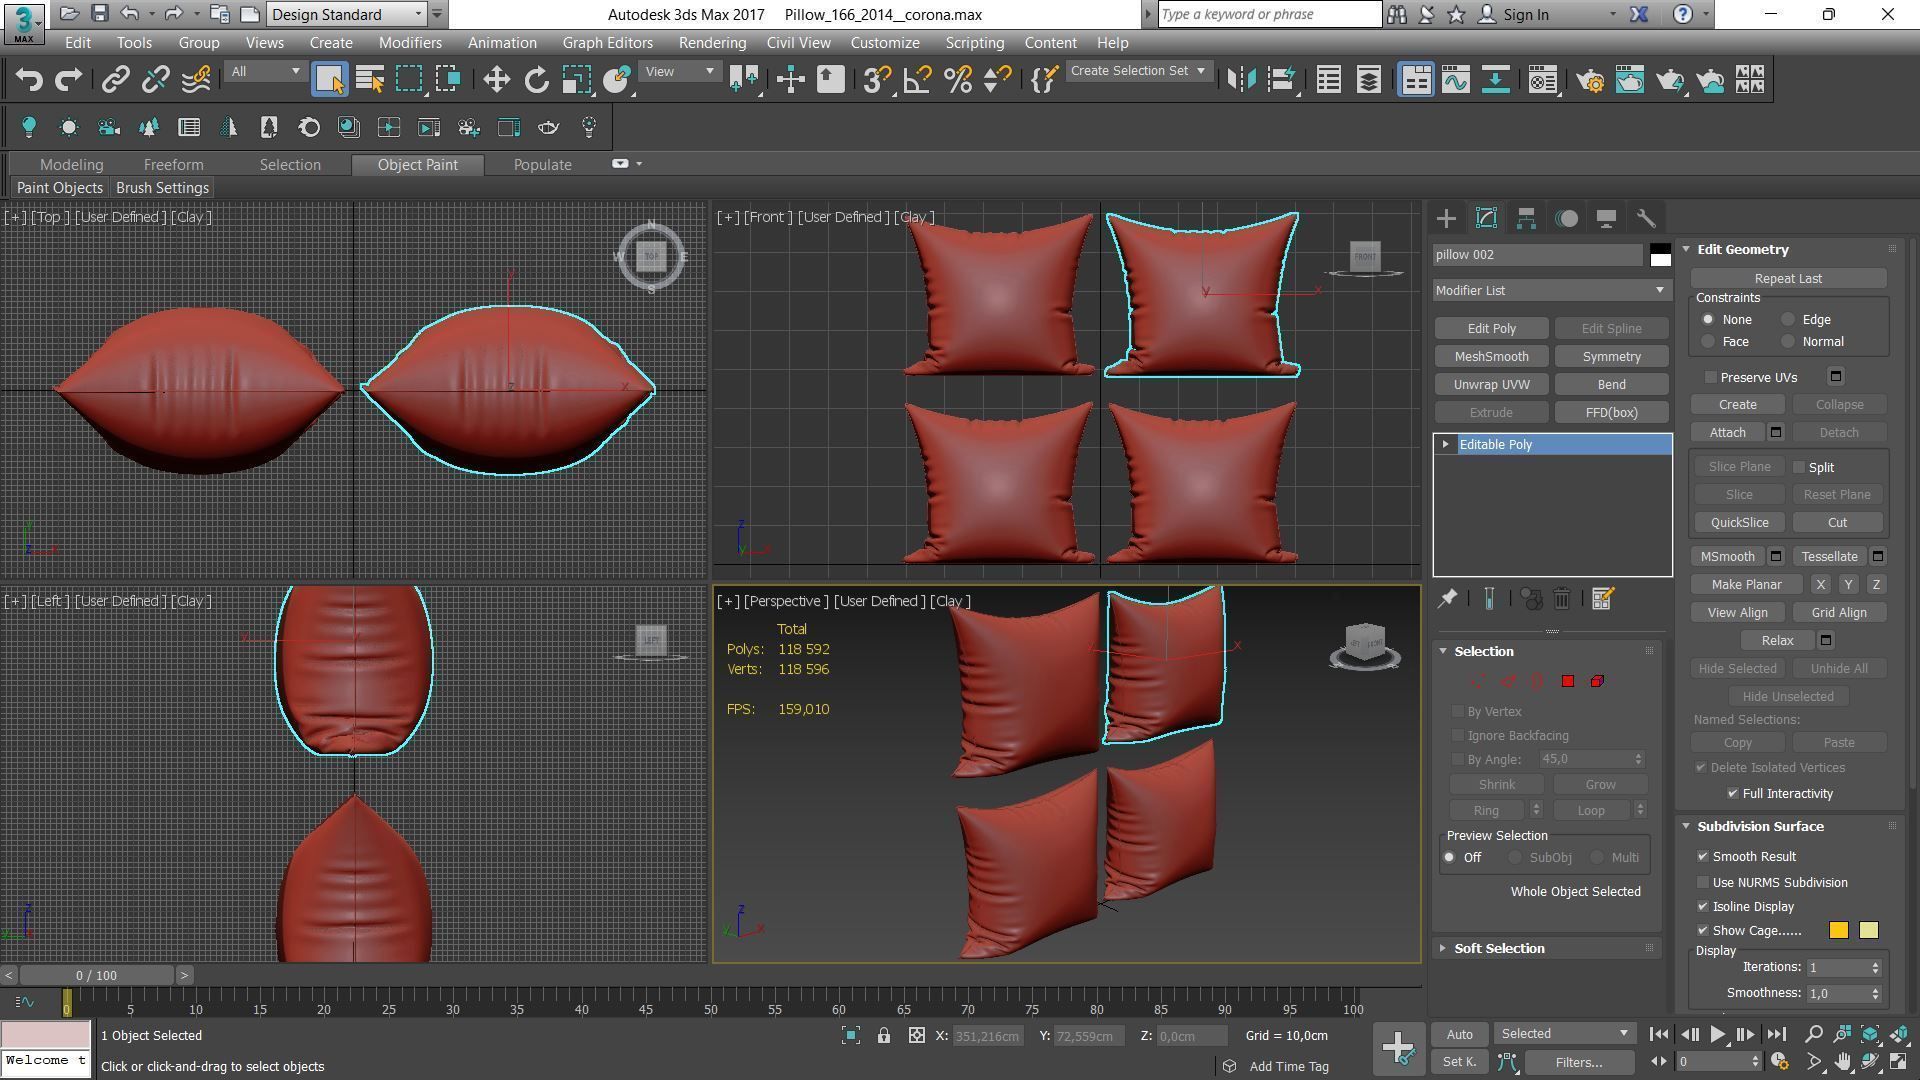Viewport: 1920px width, 1080px height.
Task: Choose the Select and Scale tool
Action: tap(576, 80)
